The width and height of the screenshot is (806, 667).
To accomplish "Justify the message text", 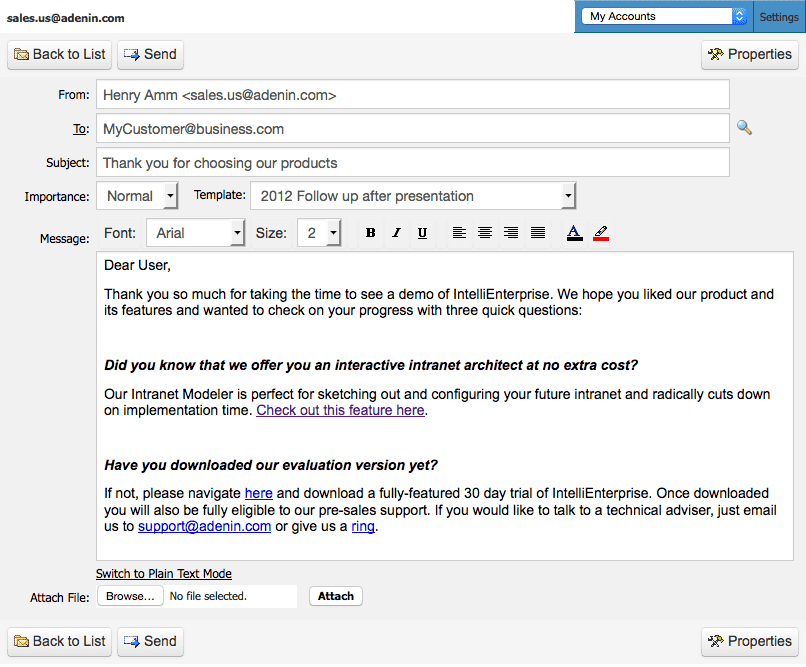I will (x=538, y=233).
